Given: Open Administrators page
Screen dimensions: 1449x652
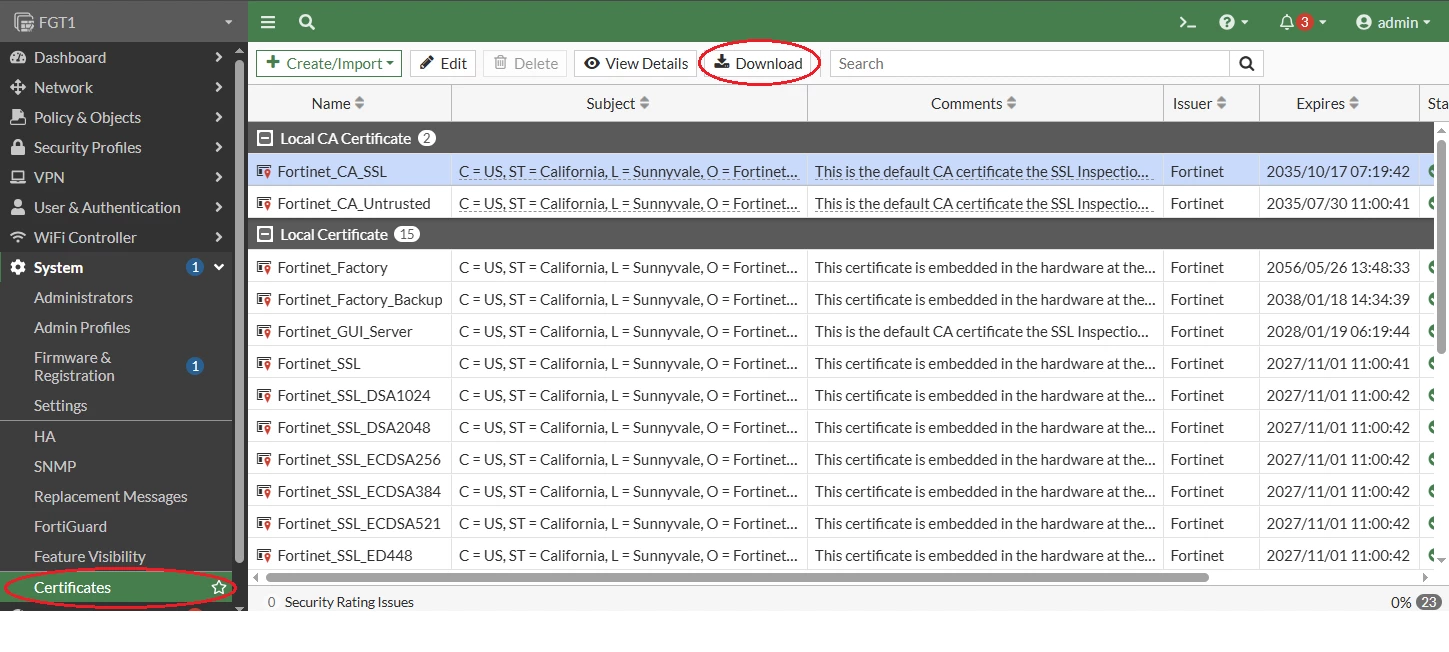Looking at the screenshot, I should pyautogui.click(x=83, y=297).
